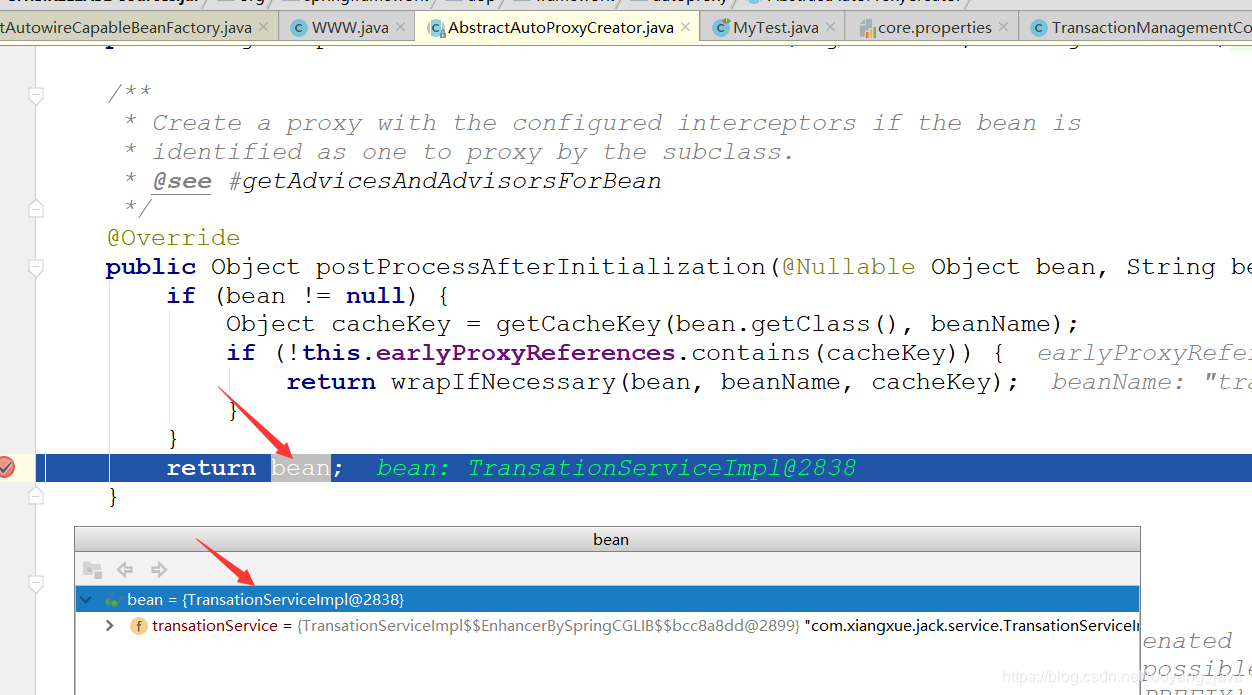Click the orange field icon beside transationService
The height and width of the screenshot is (695, 1252).
[x=138, y=626]
